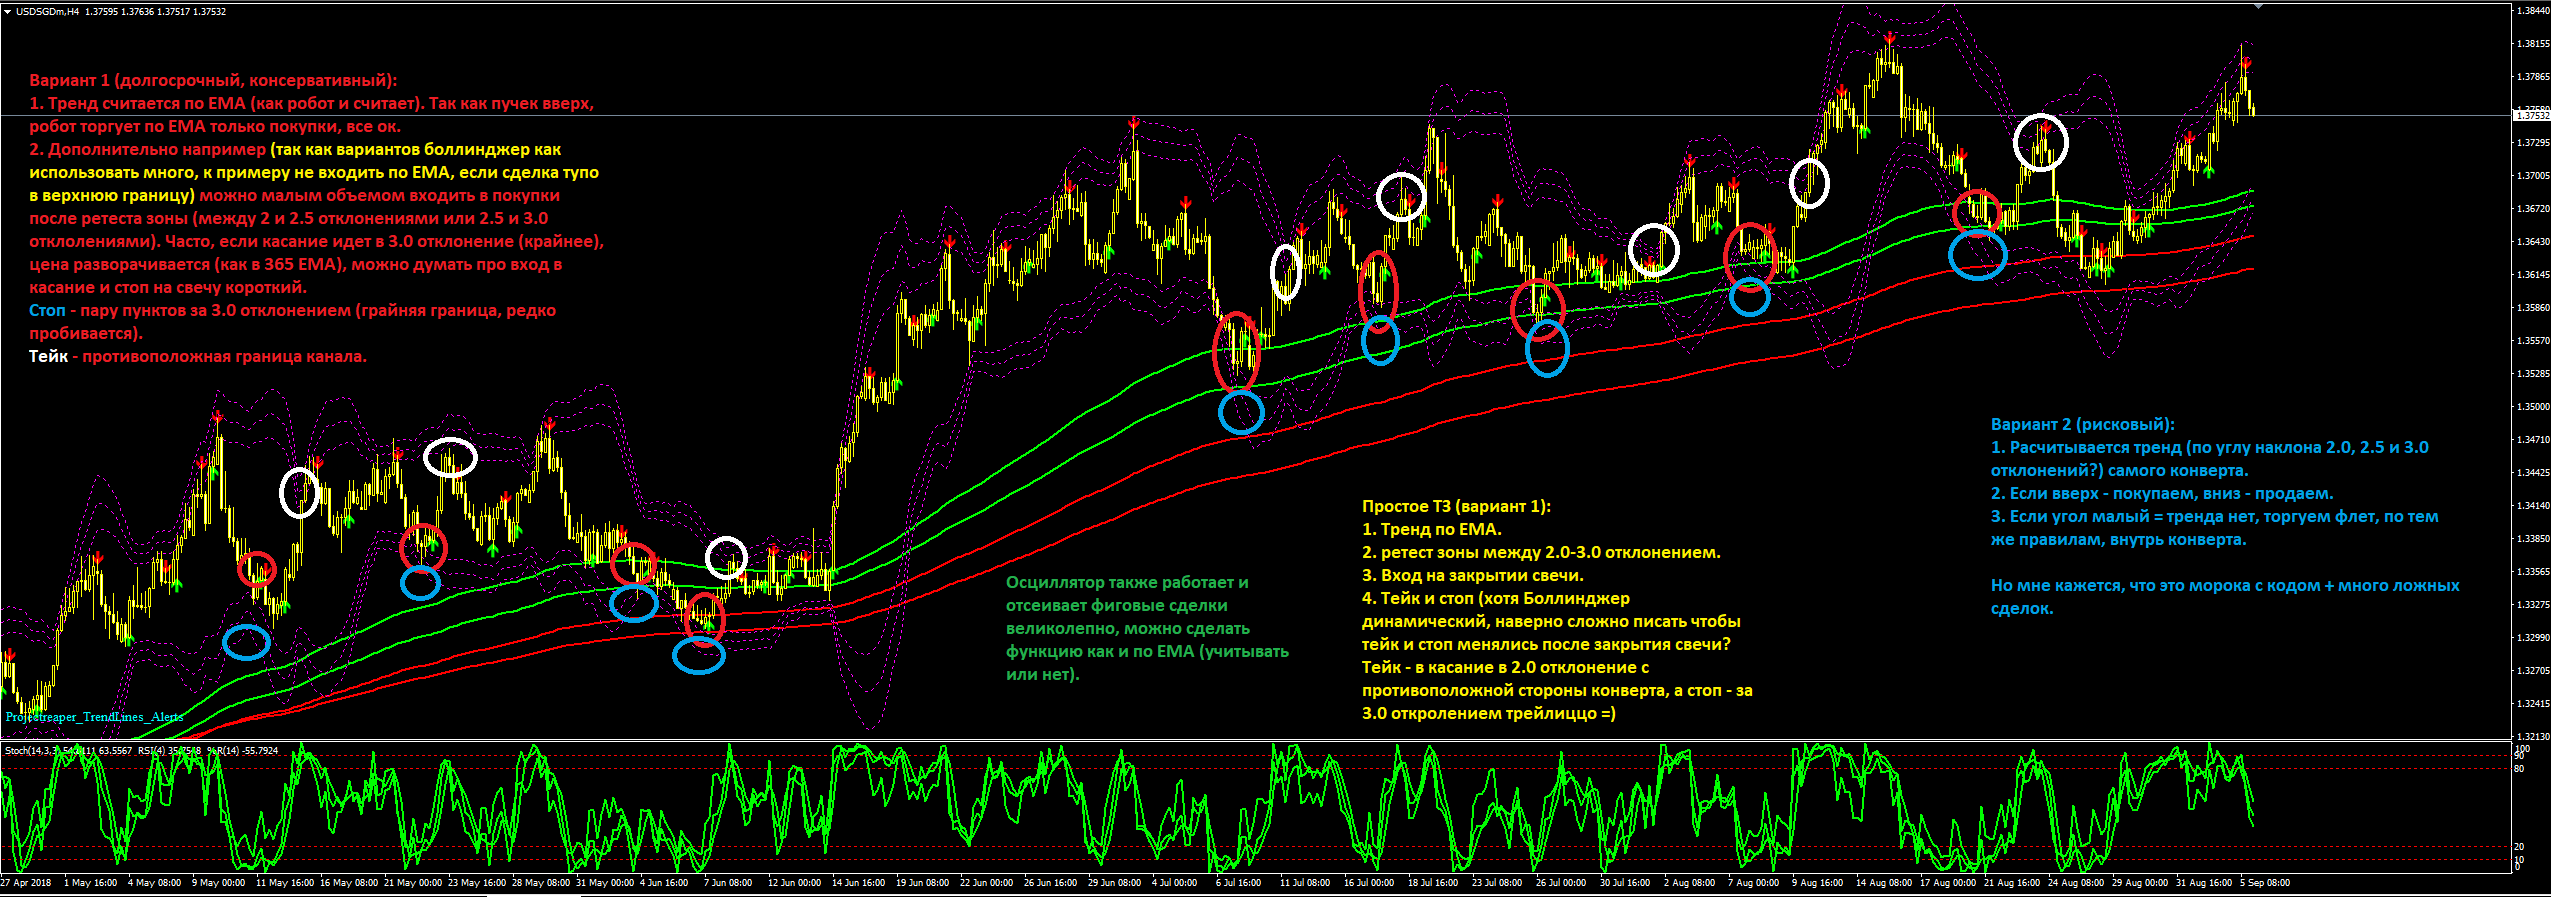Image resolution: width=2551 pixels, height=897 pixels.
Task: Select green line 'функцию как и по EMA'
Action: 1147,652
